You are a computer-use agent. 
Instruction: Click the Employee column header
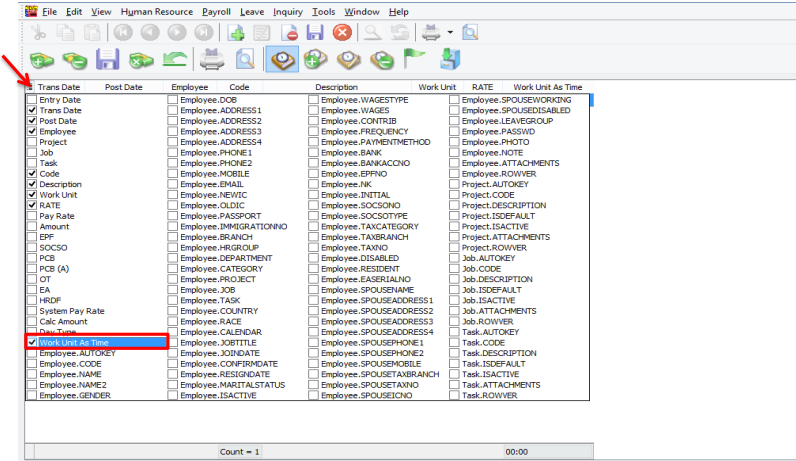tap(190, 87)
